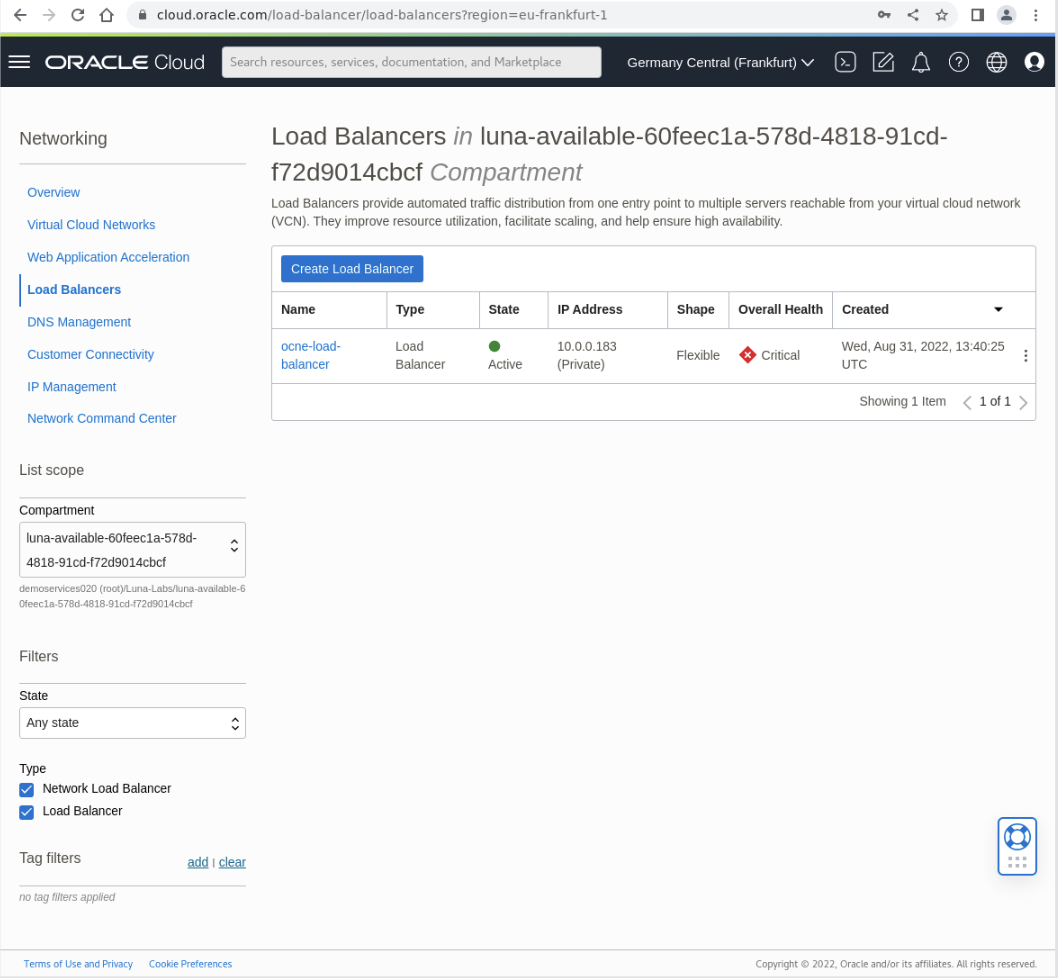The image size is (1058, 978).
Task: Open Overview in Networking menu
Action: click(x=53, y=192)
